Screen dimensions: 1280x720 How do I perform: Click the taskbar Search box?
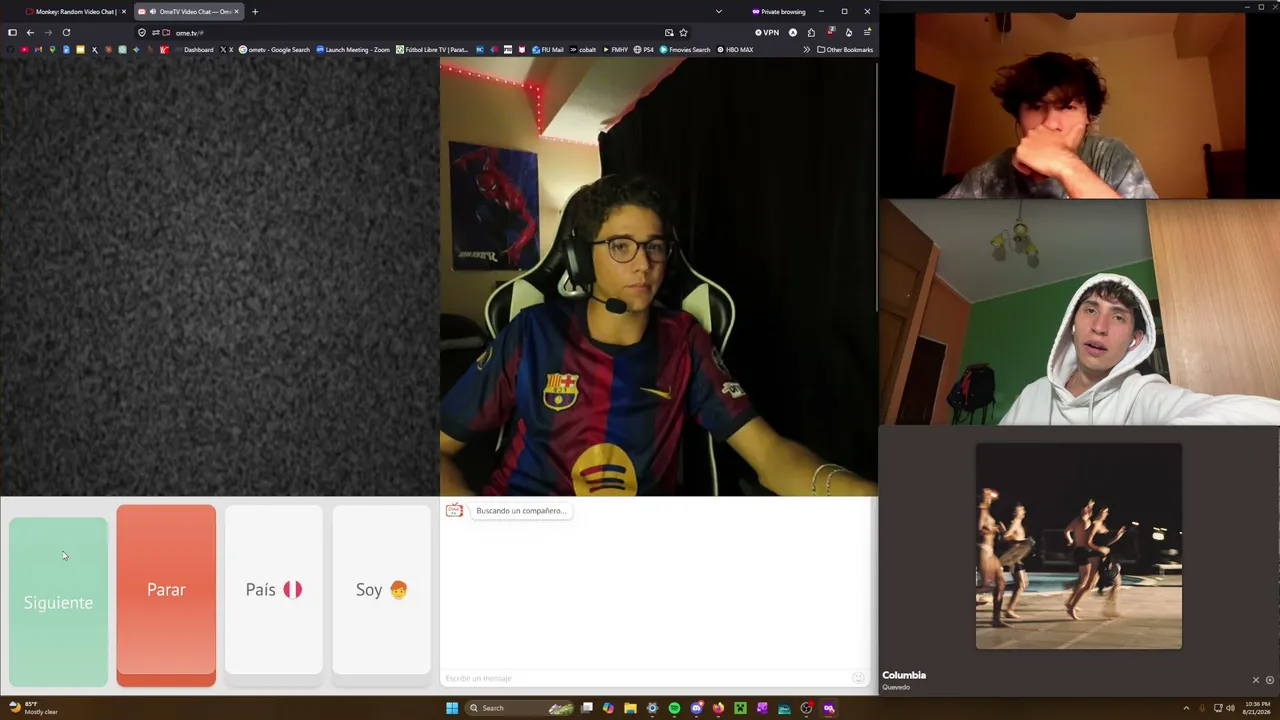pyautogui.click(x=520, y=708)
